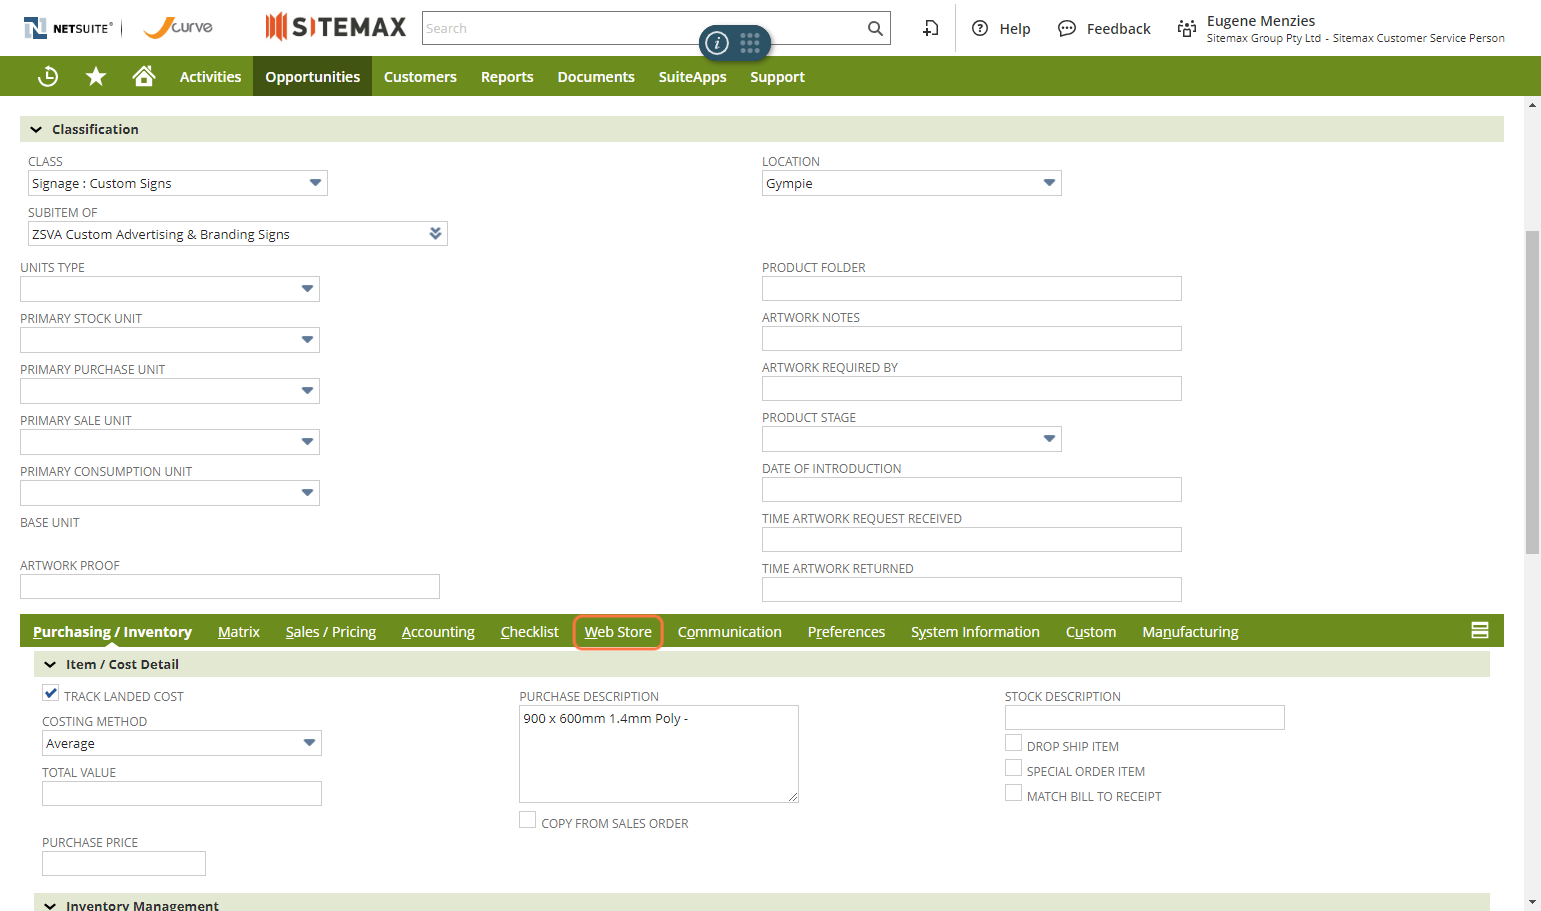Open the Shortcuts star icon
This screenshot has width=1541, height=911.
(x=96, y=77)
